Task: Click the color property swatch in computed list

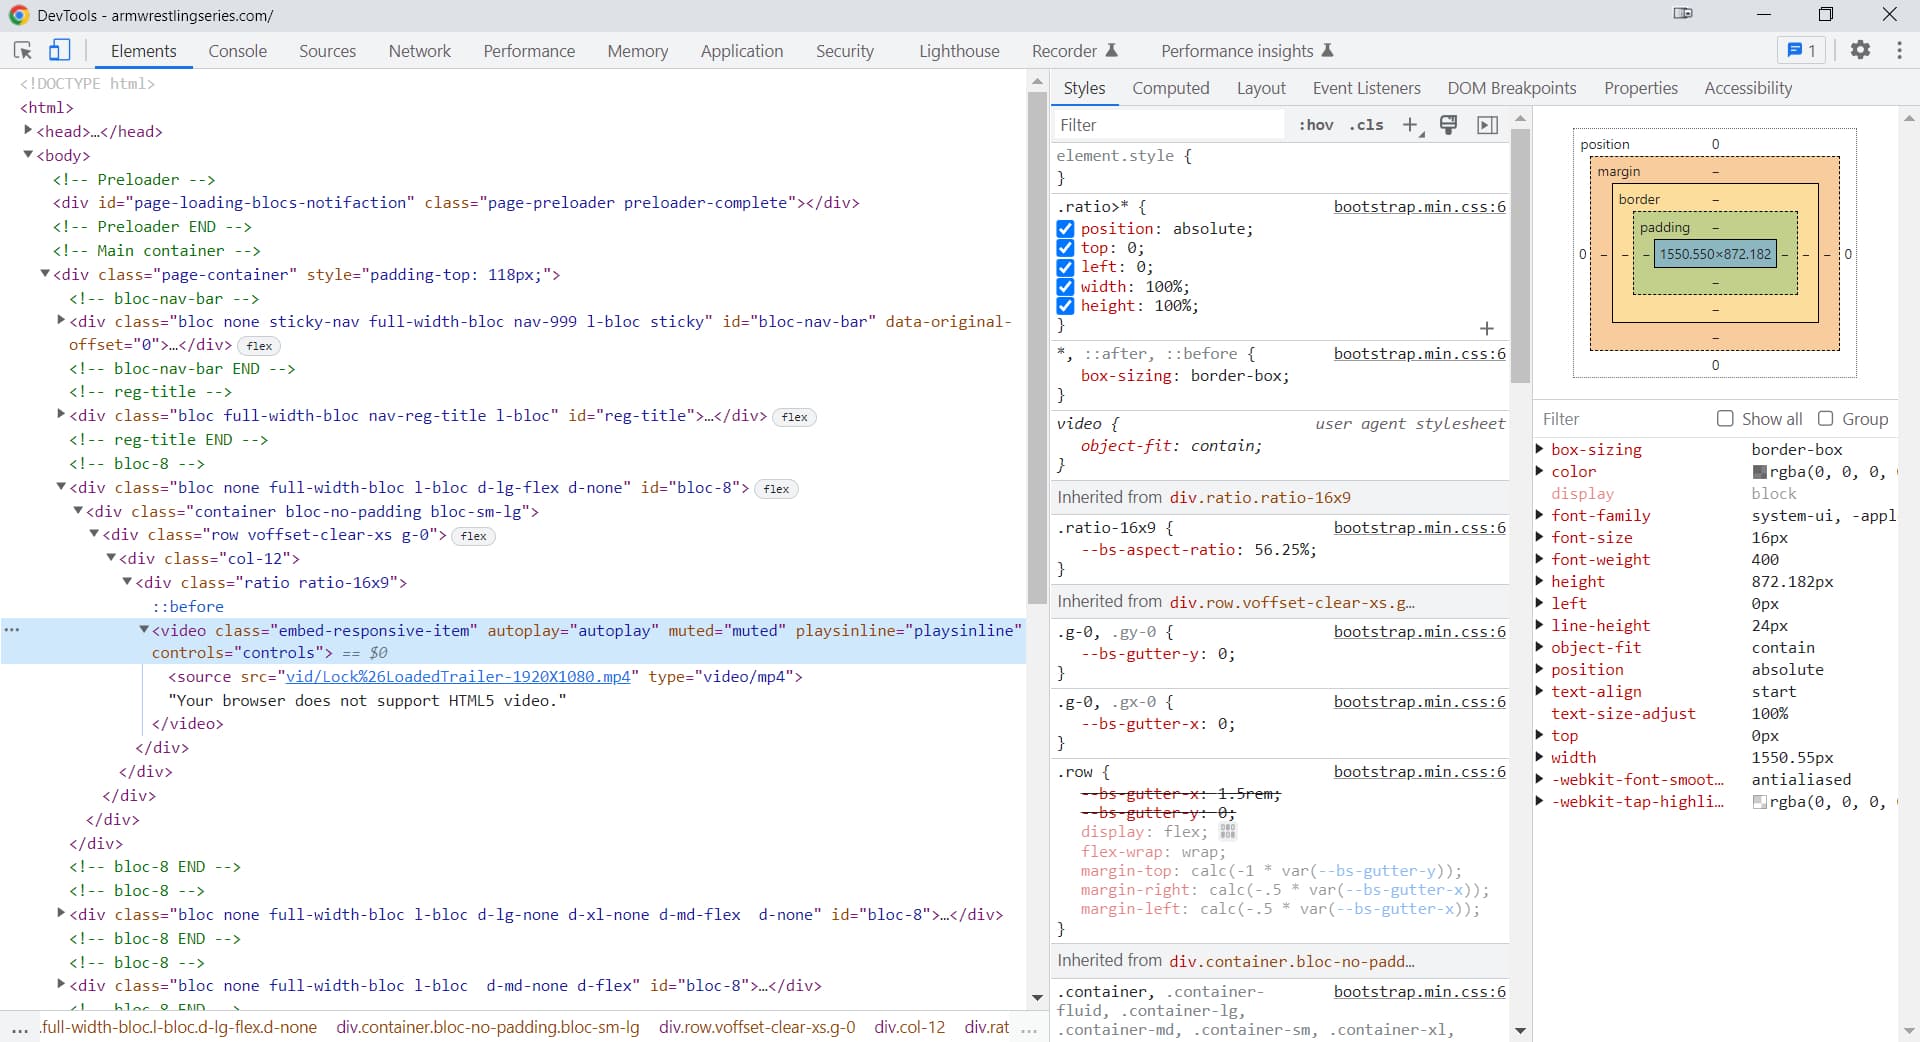Action: (x=1759, y=472)
